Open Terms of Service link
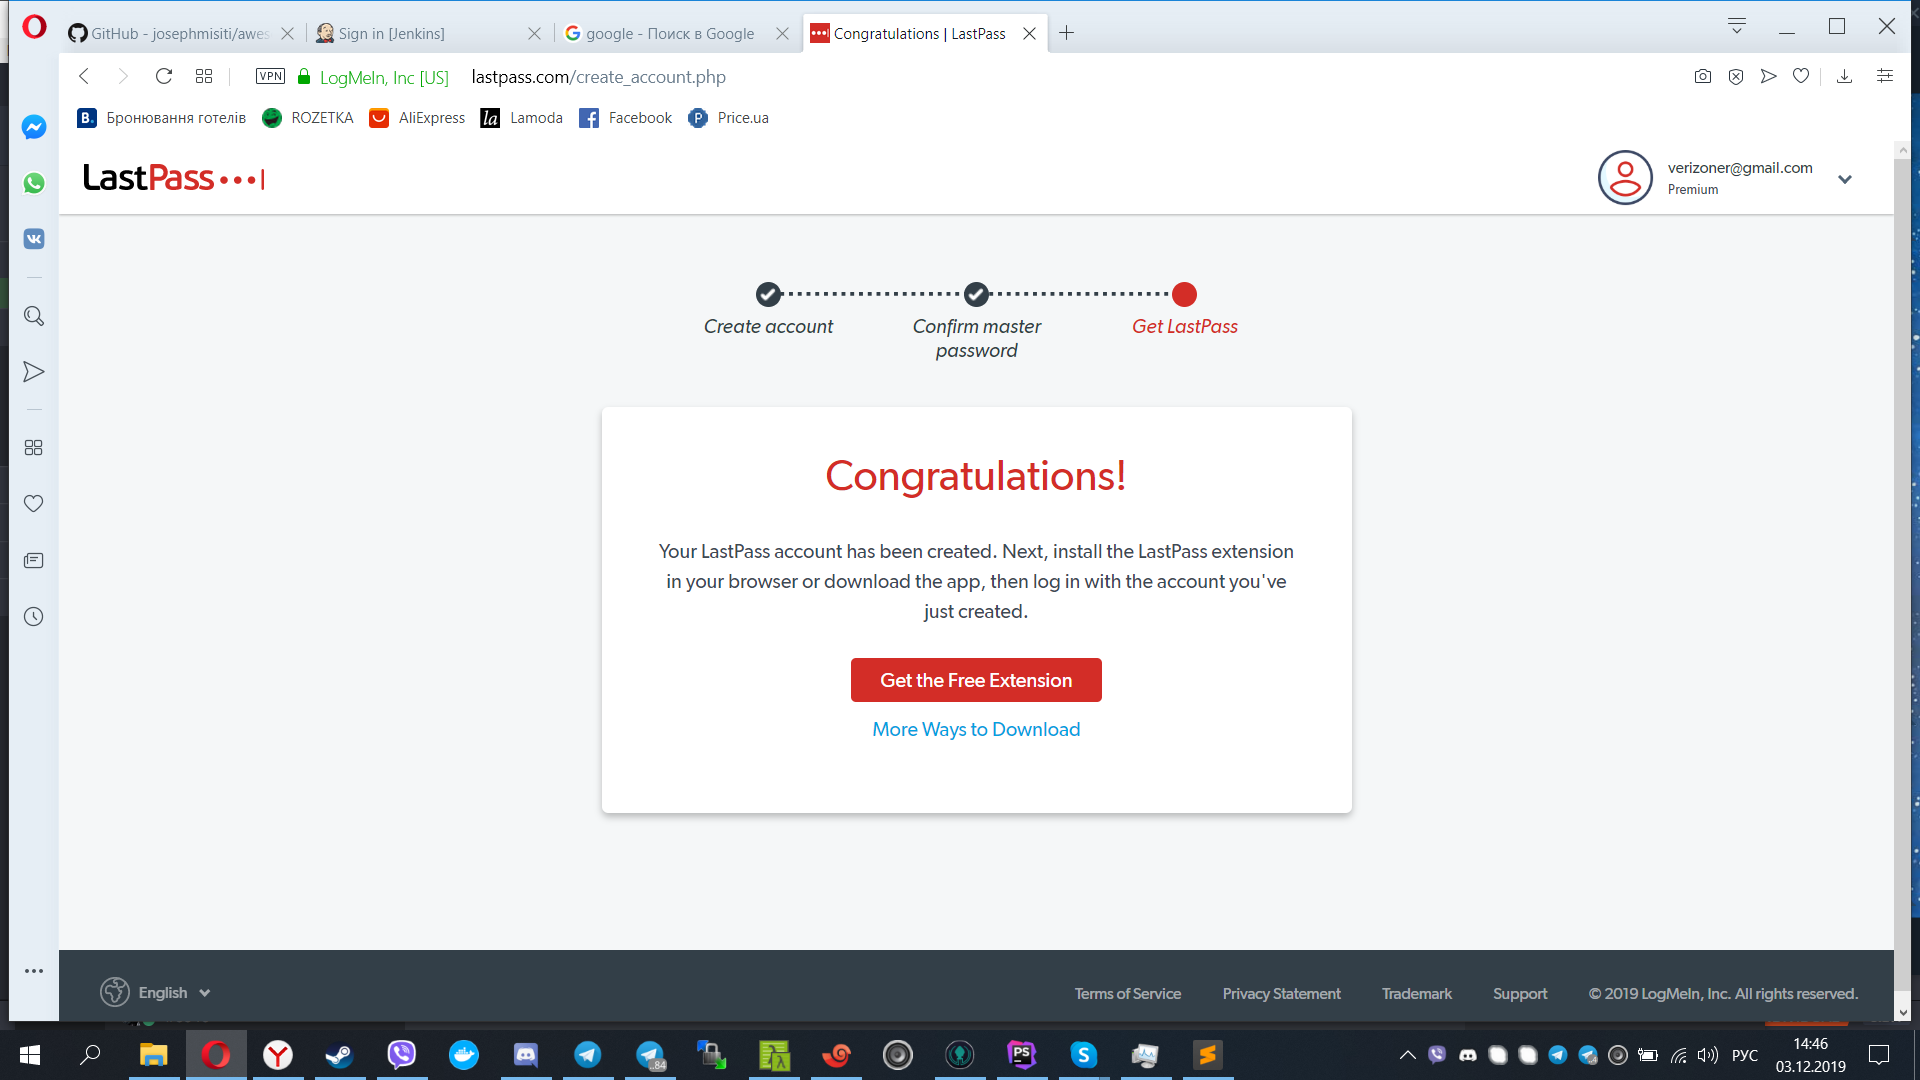Image resolution: width=1920 pixels, height=1080 pixels. point(1128,994)
